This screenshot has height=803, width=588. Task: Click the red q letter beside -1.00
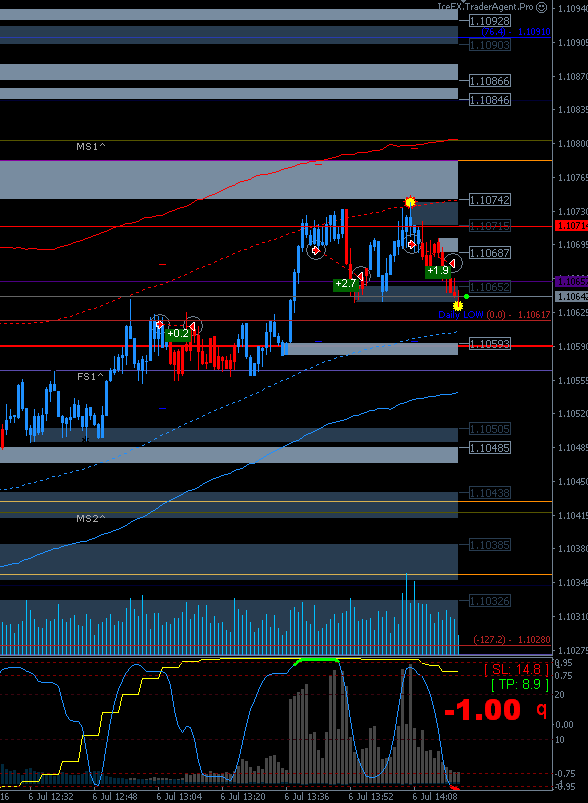pos(541,710)
